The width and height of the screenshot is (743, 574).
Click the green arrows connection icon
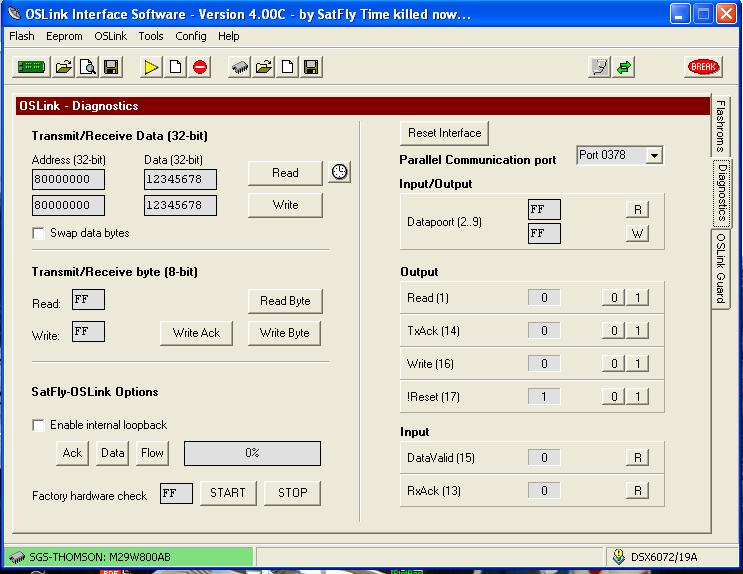[x=625, y=67]
